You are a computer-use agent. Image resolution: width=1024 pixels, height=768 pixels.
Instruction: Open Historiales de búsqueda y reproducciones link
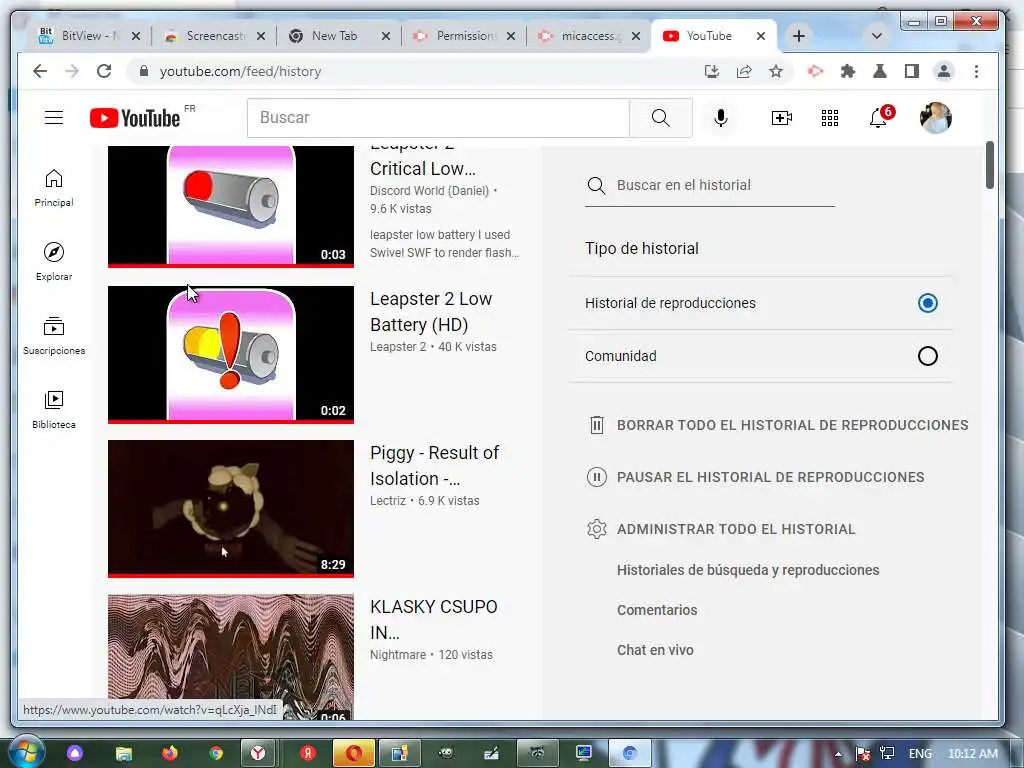748,570
